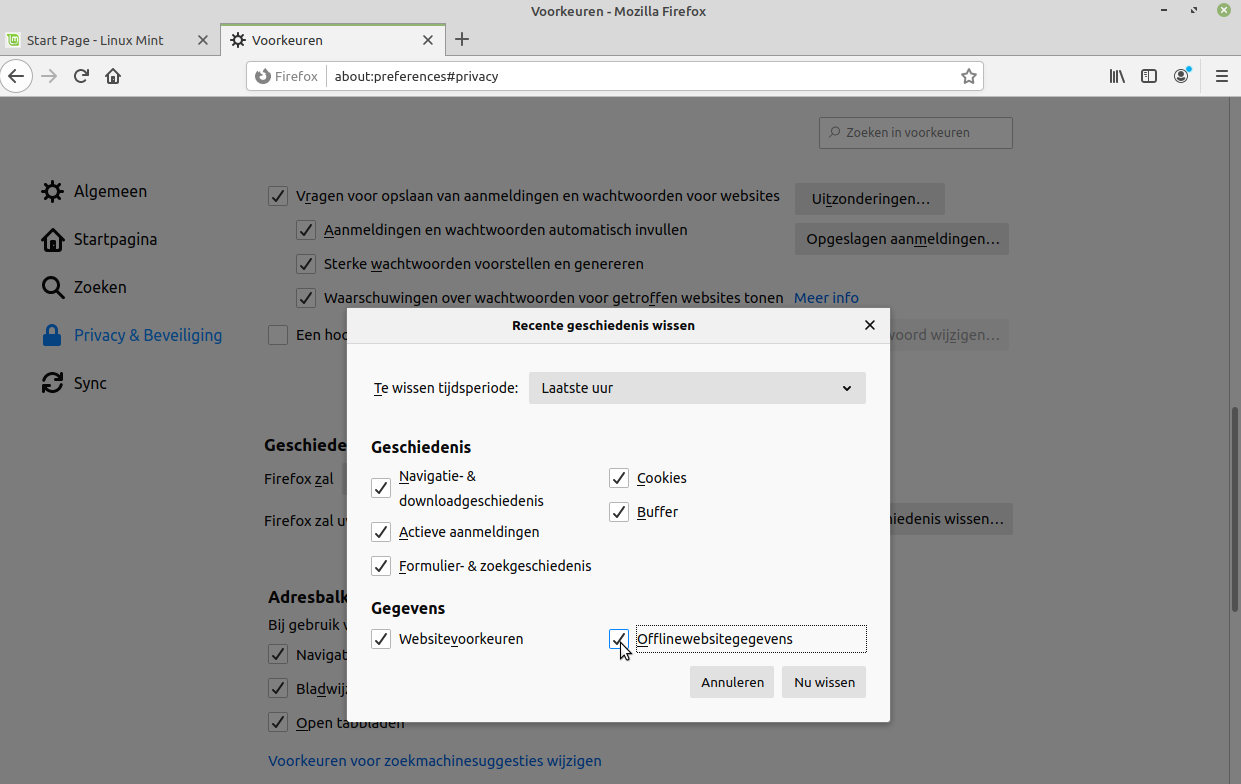Disable Actieve aanmeldingen in history dialog
The image size is (1241, 784).
pyautogui.click(x=381, y=531)
